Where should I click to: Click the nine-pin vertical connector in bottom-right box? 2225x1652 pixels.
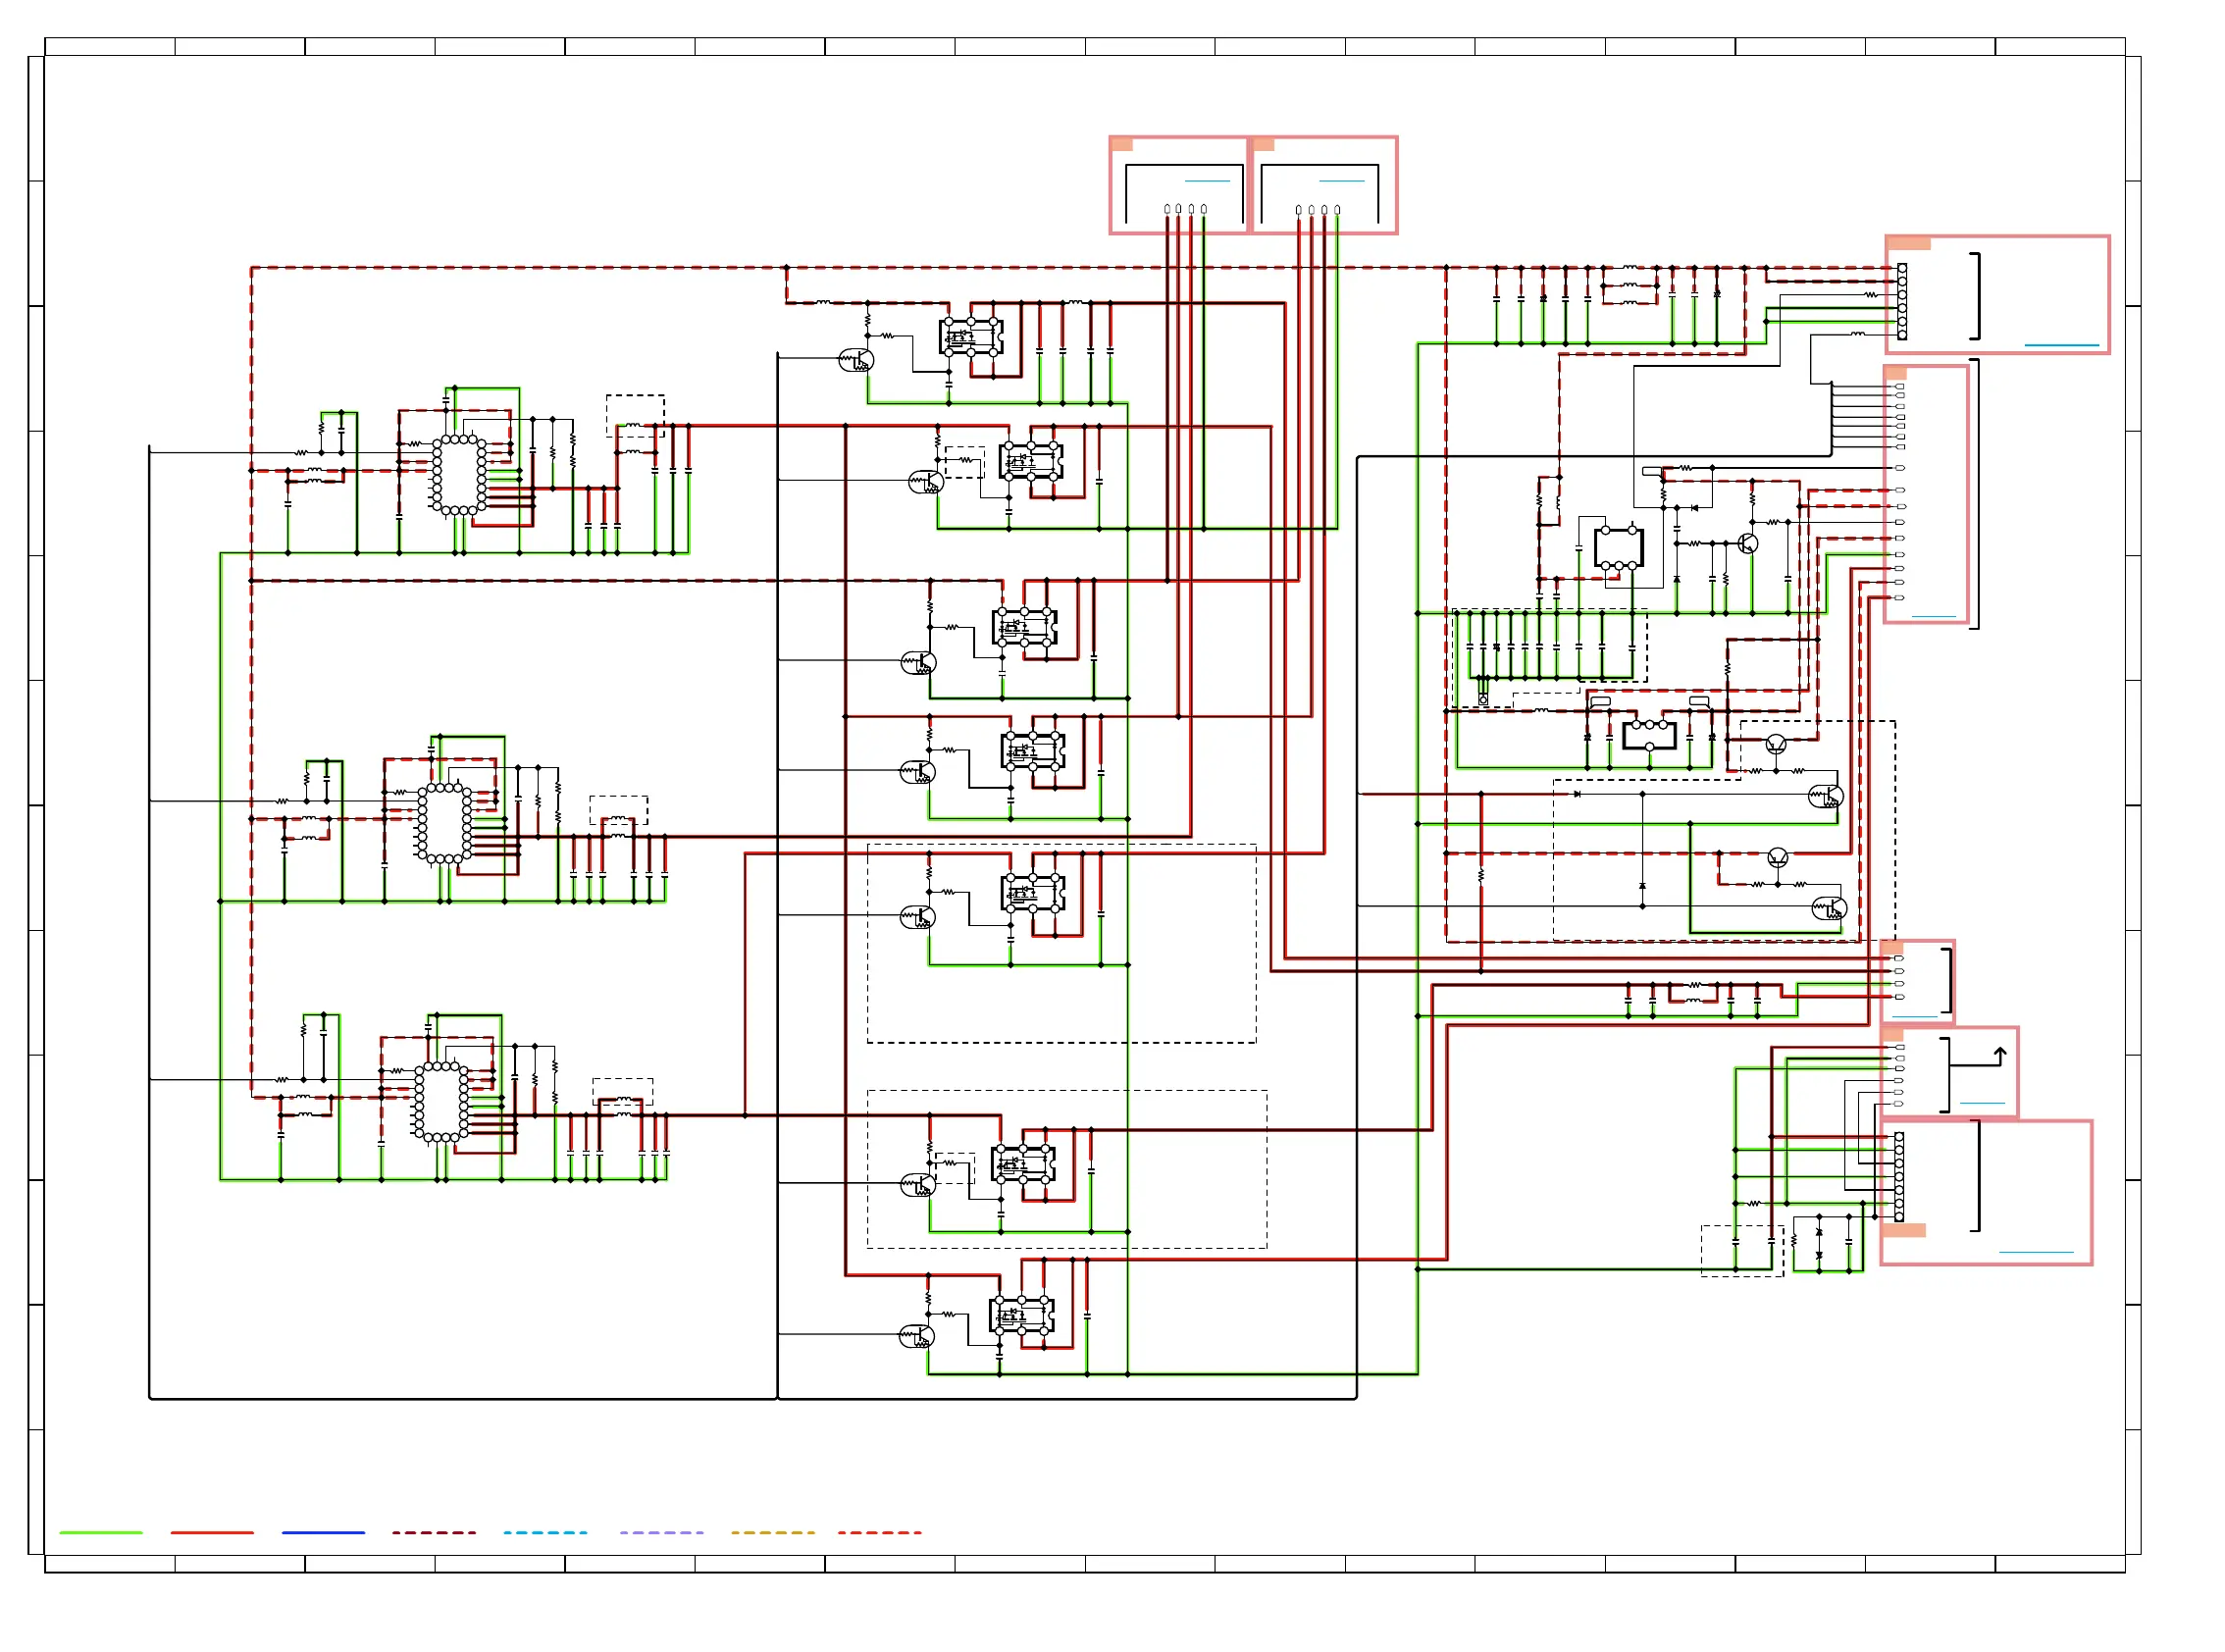(1899, 1177)
